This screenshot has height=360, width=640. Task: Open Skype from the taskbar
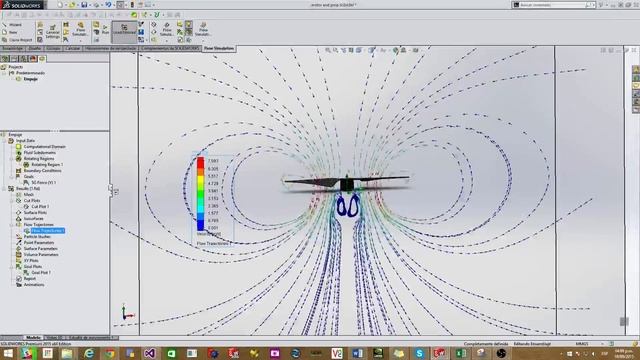pos(419,353)
